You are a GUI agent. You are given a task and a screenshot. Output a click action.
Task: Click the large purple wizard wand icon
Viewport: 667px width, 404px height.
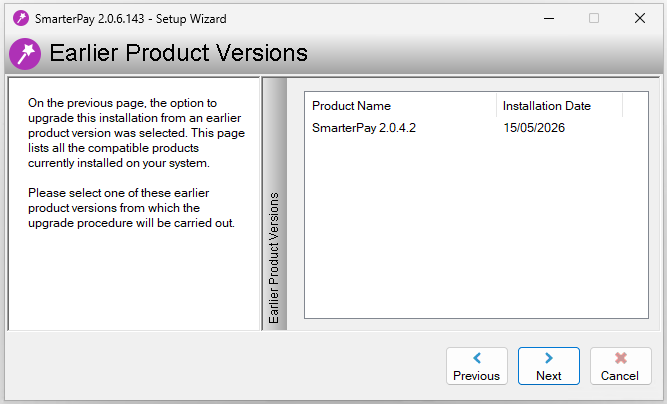click(25, 54)
